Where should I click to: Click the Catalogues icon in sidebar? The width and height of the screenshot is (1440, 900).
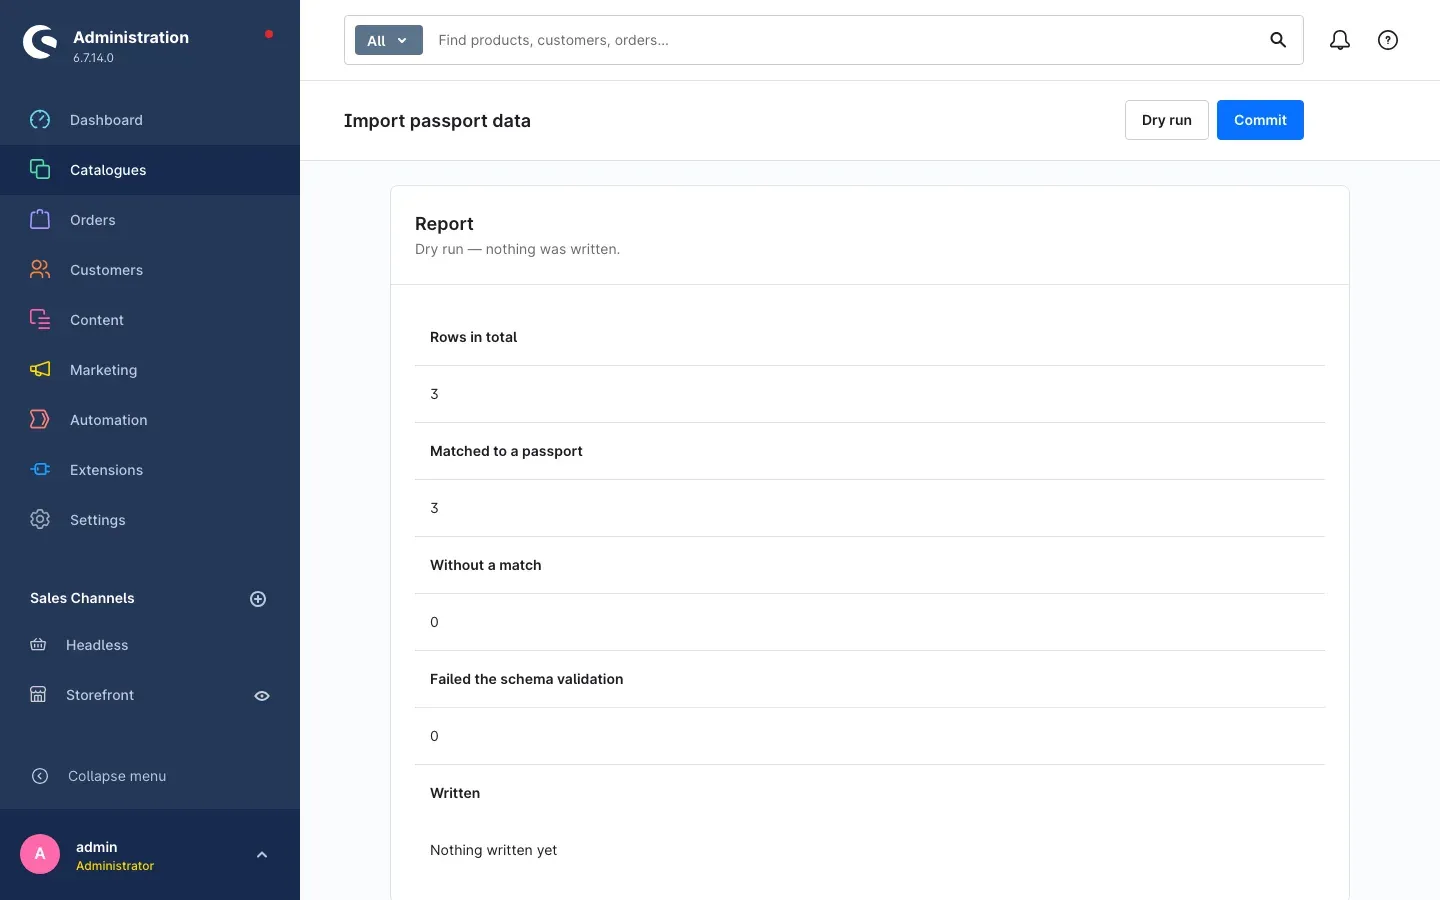pos(40,170)
